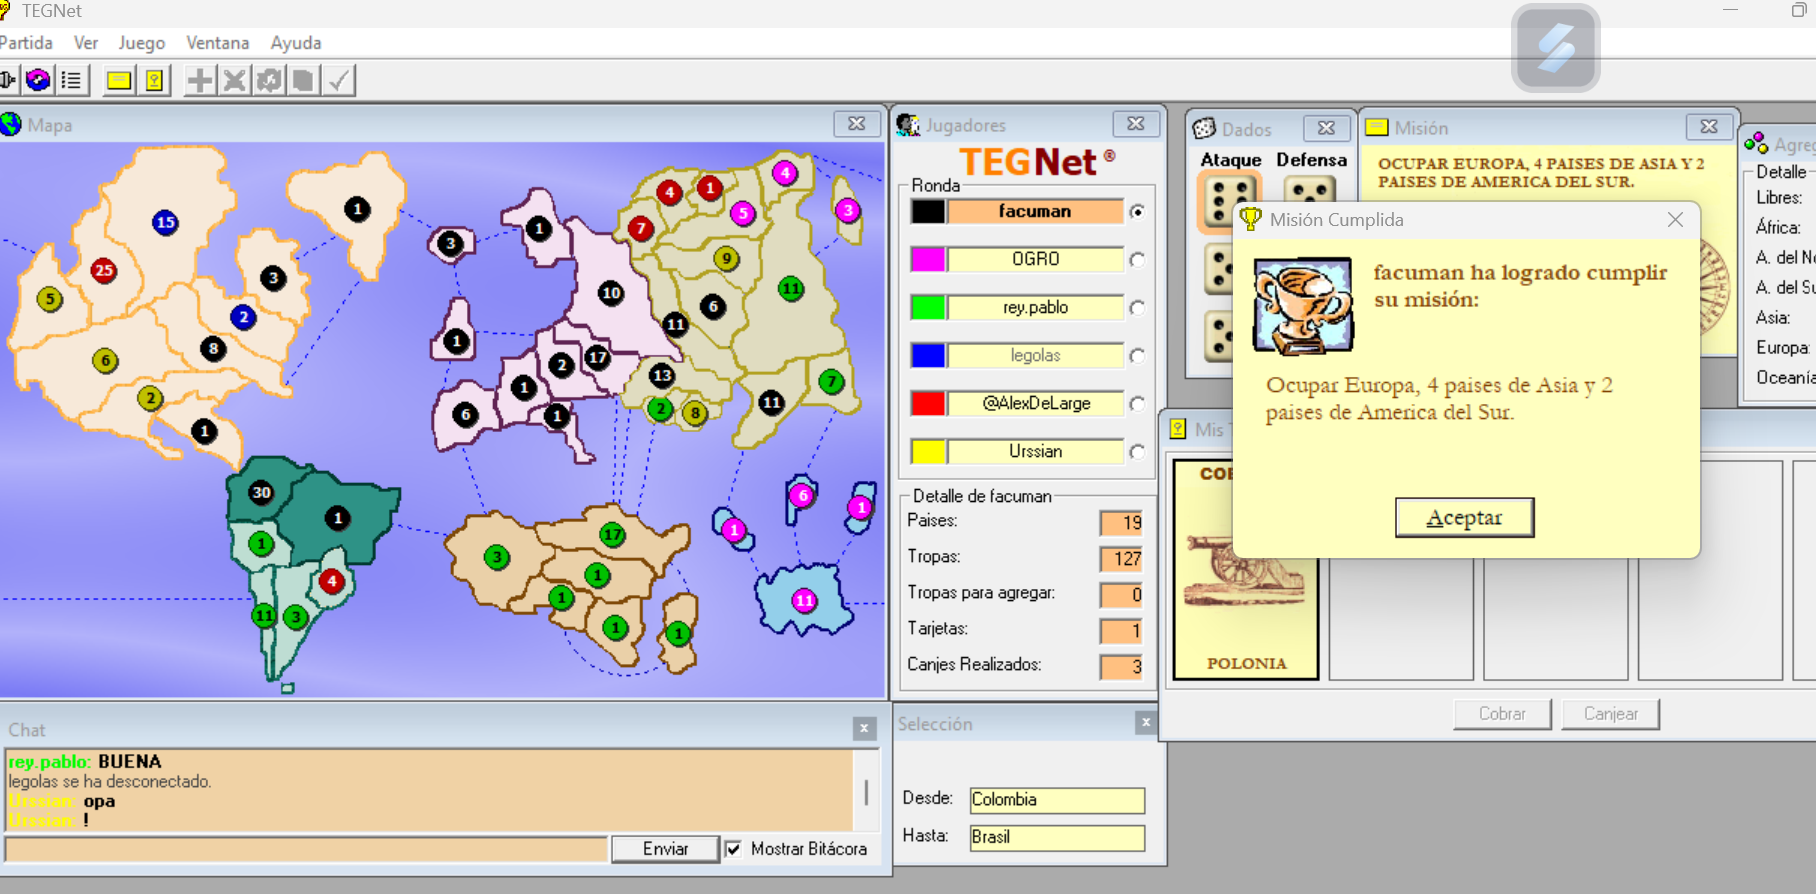
Task: Click the Países value 19
Action: point(1121,523)
